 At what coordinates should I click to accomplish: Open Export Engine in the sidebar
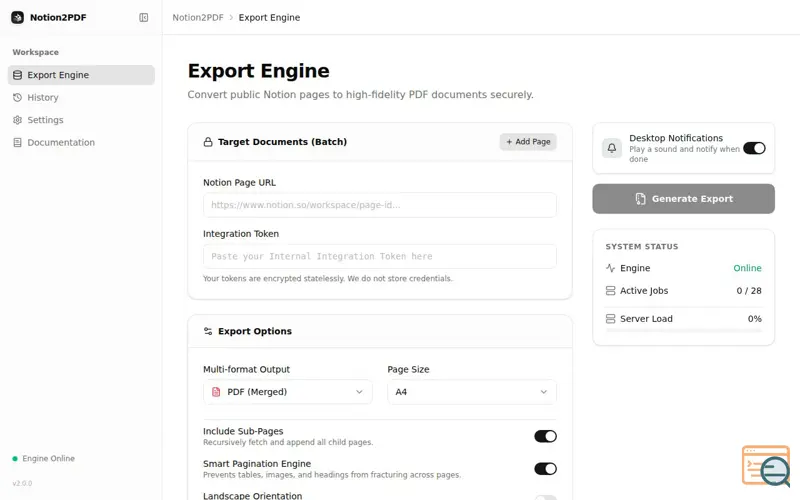81,75
